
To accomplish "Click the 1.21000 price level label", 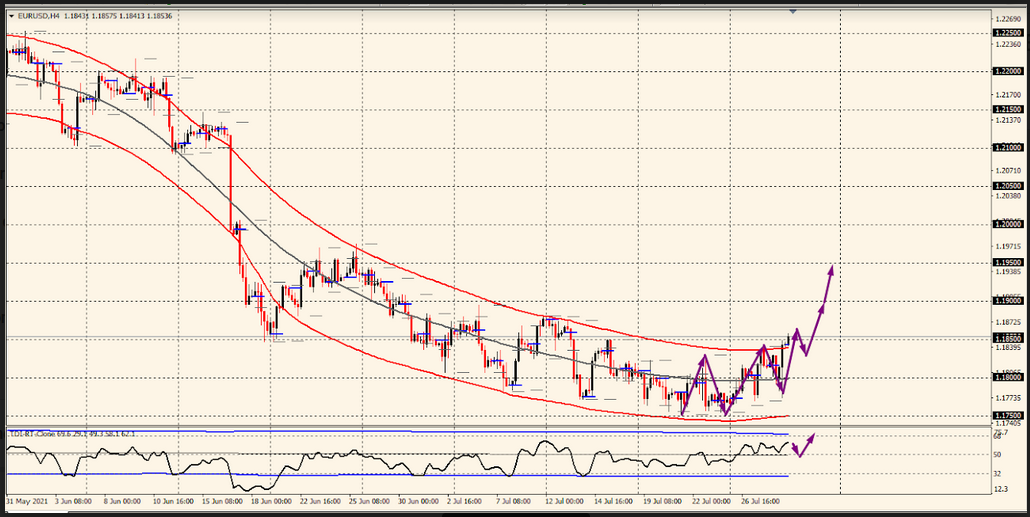I will point(1007,147).
